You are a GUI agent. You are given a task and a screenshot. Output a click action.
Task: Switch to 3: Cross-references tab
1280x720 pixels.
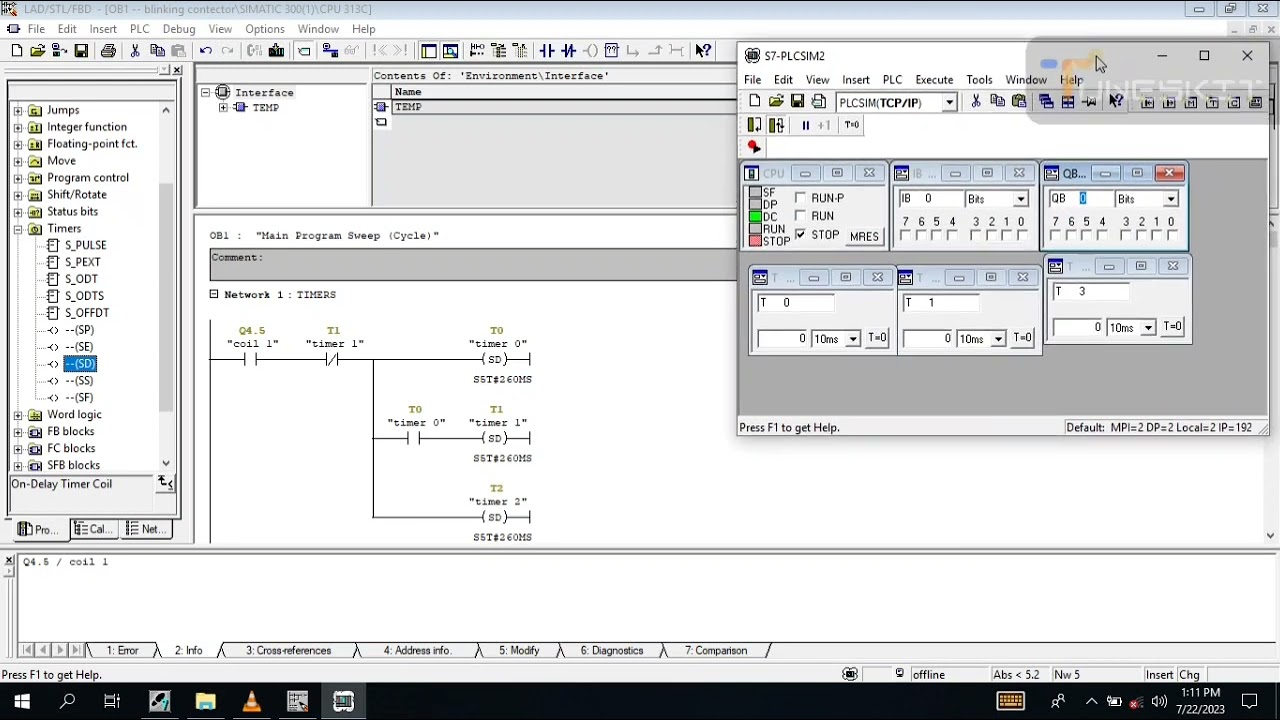coord(288,650)
